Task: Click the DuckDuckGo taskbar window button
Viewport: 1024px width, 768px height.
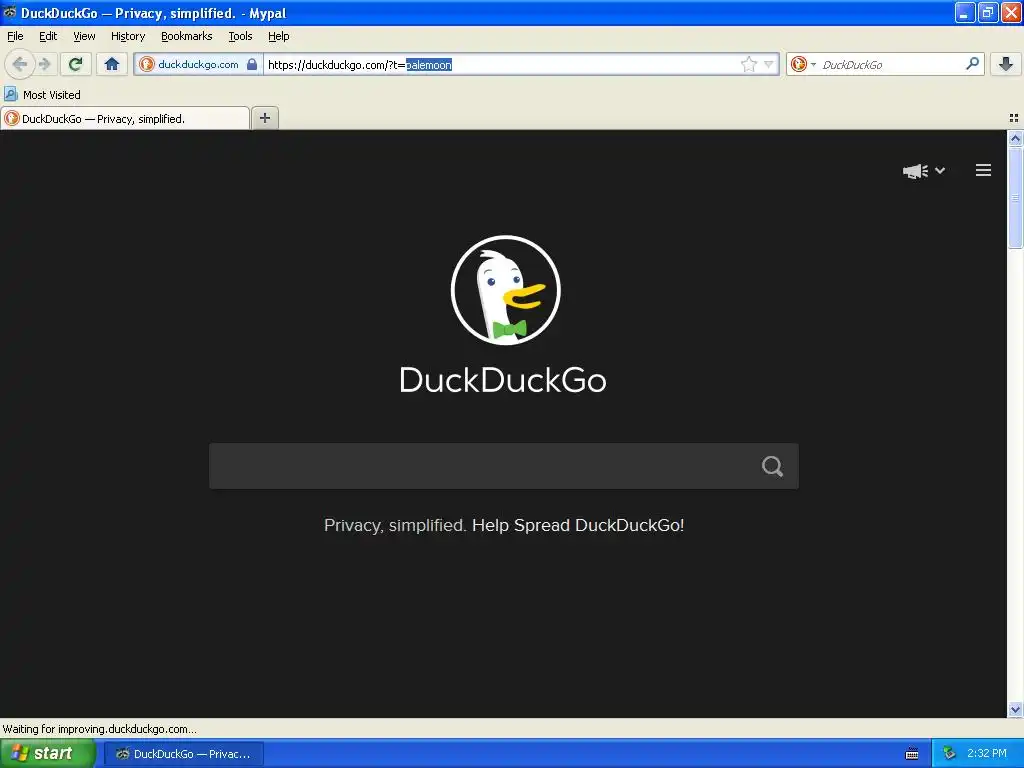Action: 184,754
